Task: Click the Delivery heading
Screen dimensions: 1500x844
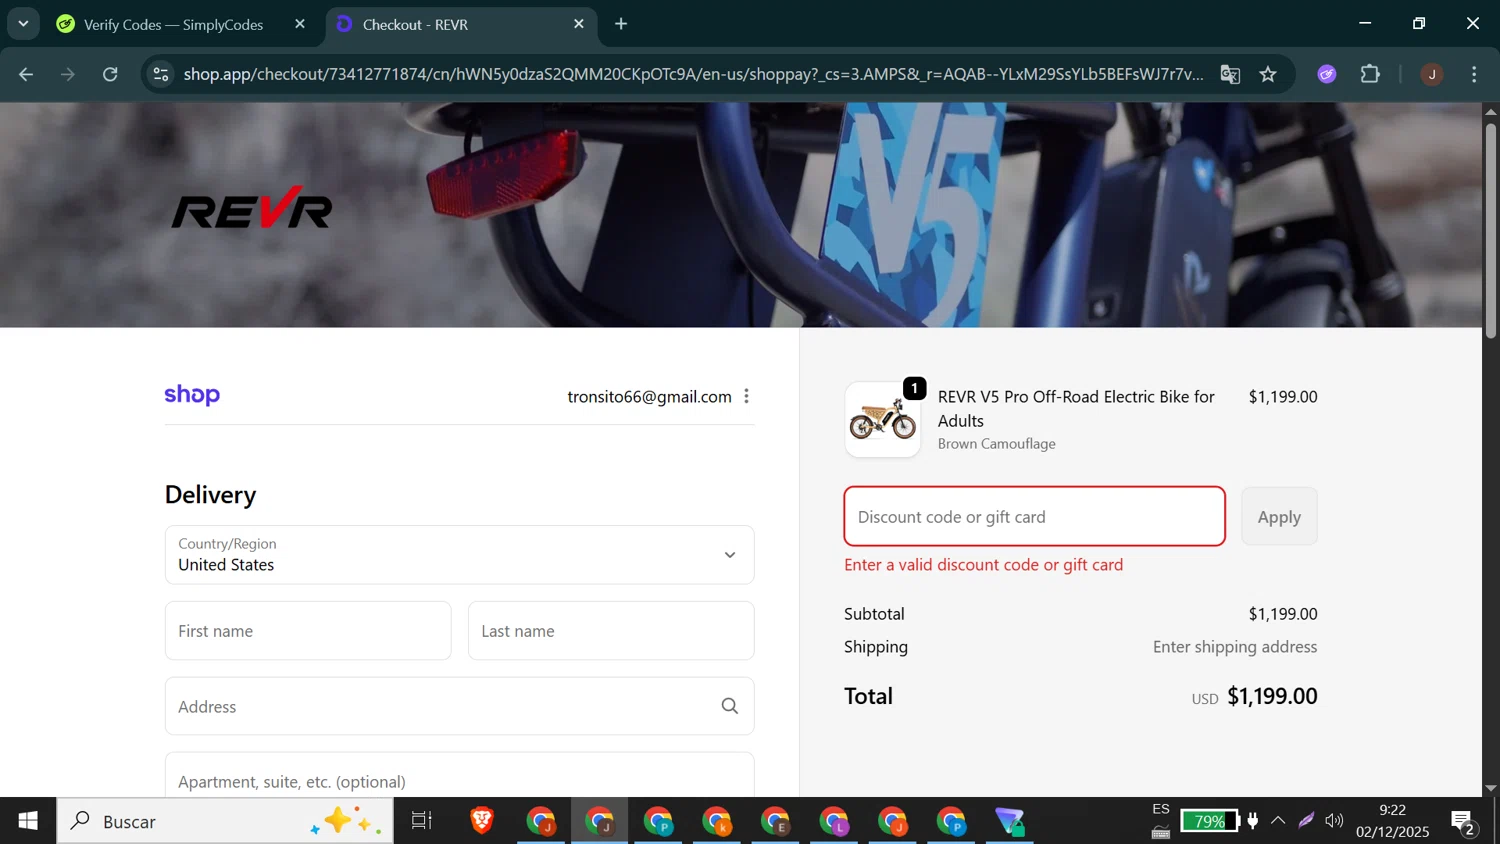Action: coord(210,495)
